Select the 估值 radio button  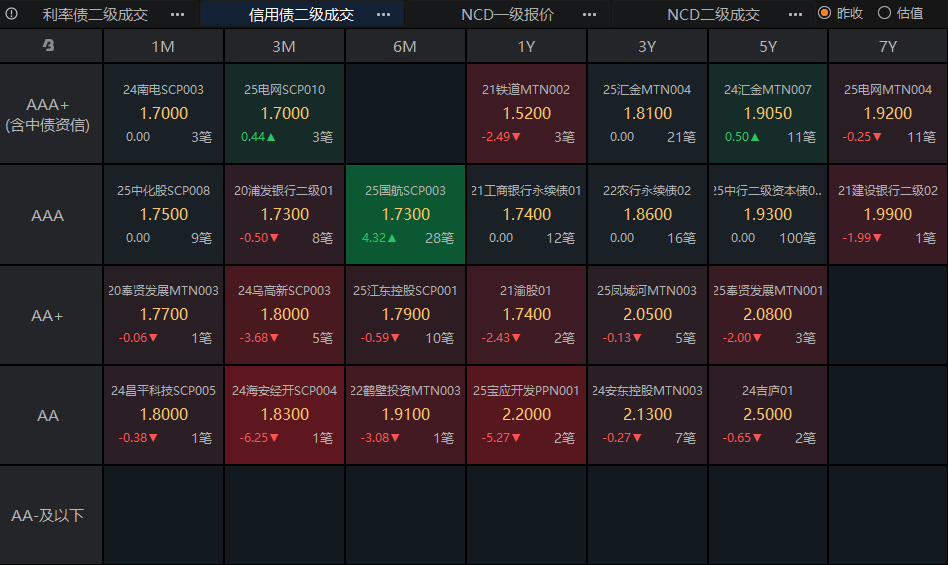tap(884, 13)
